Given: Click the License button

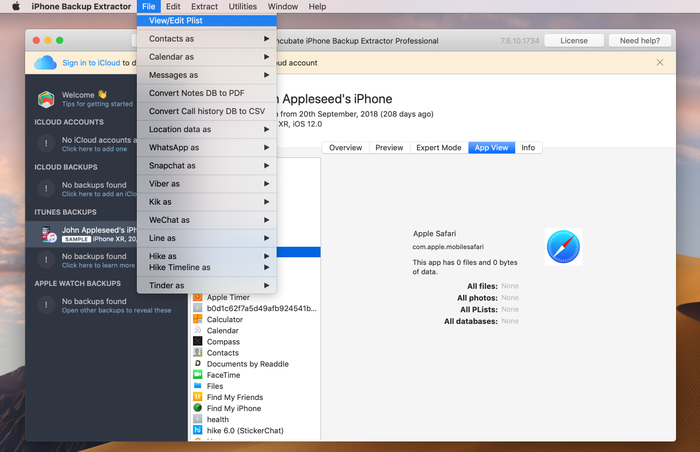Looking at the screenshot, I should click(574, 41).
